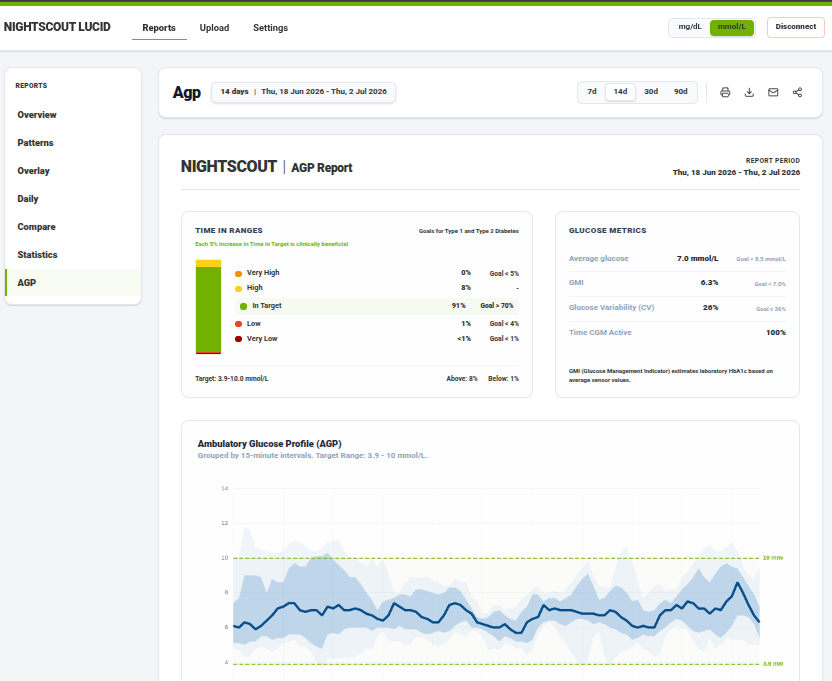
Task: Click Glucose Variability (CV) label
Action: tap(611, 307)
